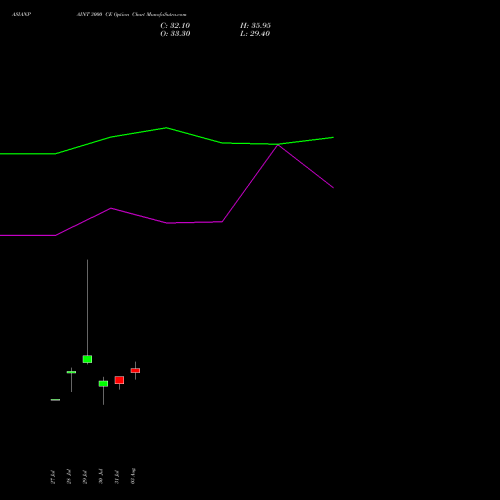Click the close value C: 32.10
The image size is (500, 500).
pos(175,26)
